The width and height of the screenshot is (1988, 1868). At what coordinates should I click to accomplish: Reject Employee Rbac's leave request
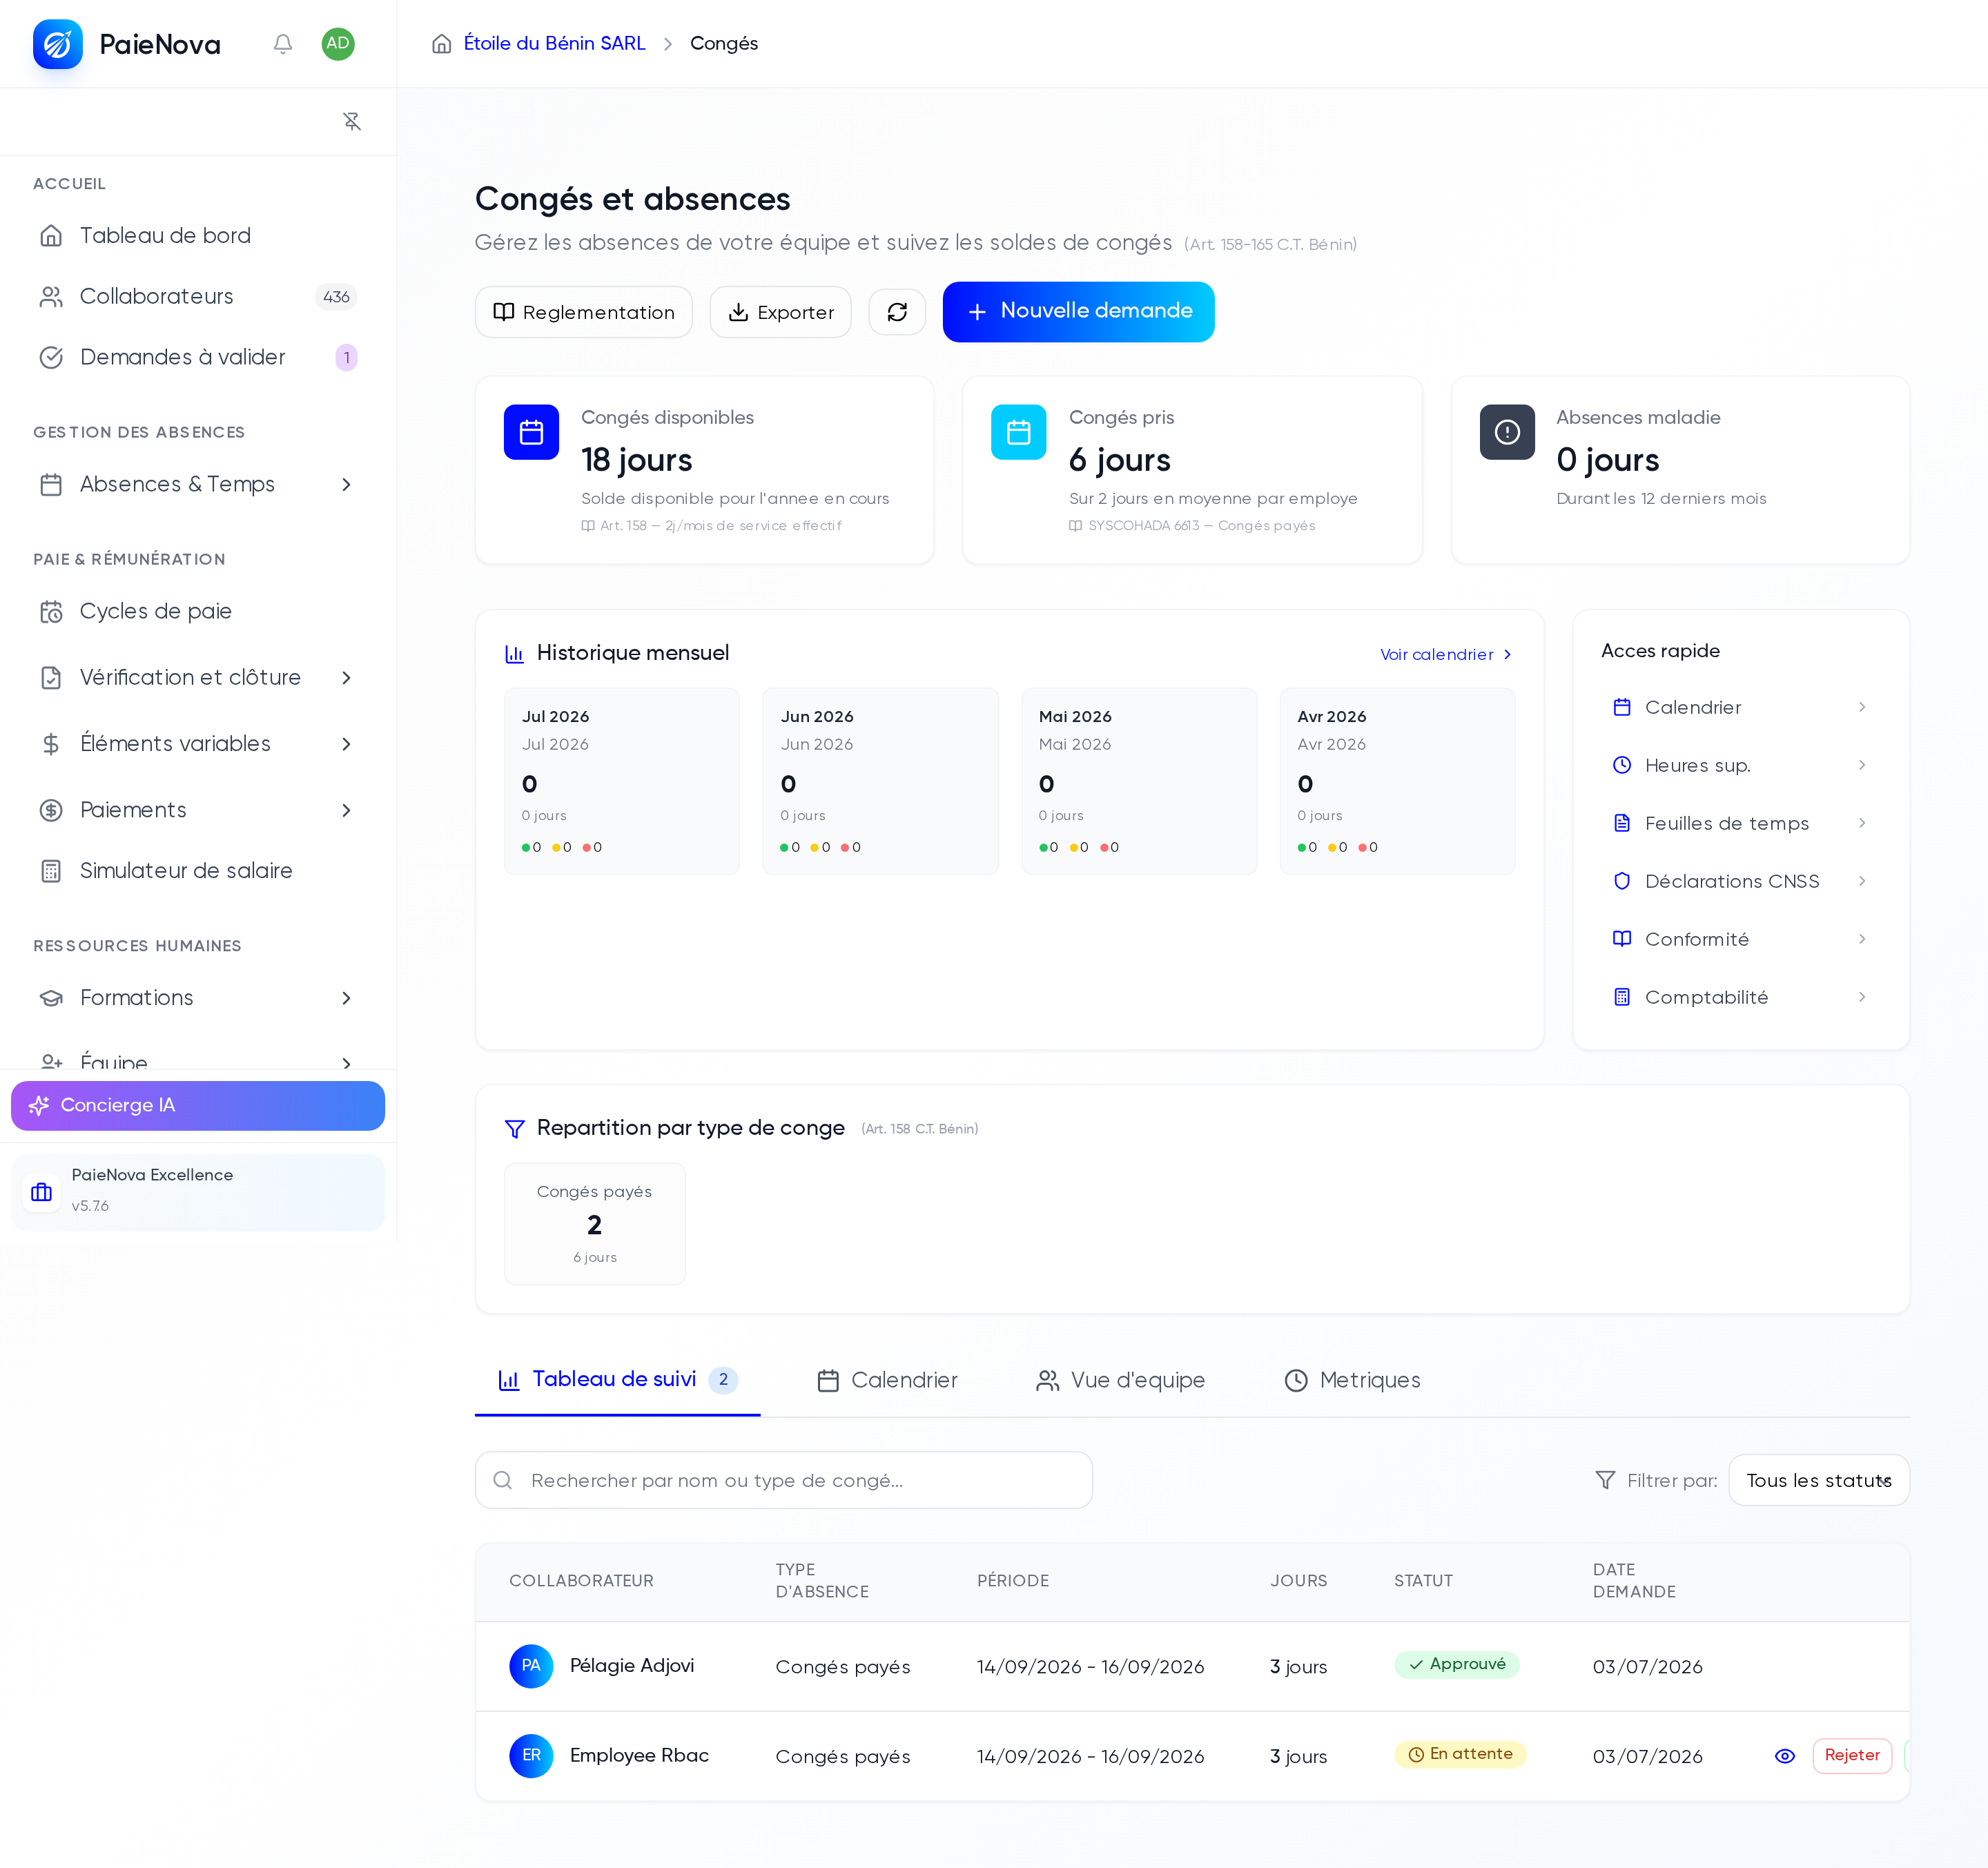(x=1852, y=1756)
